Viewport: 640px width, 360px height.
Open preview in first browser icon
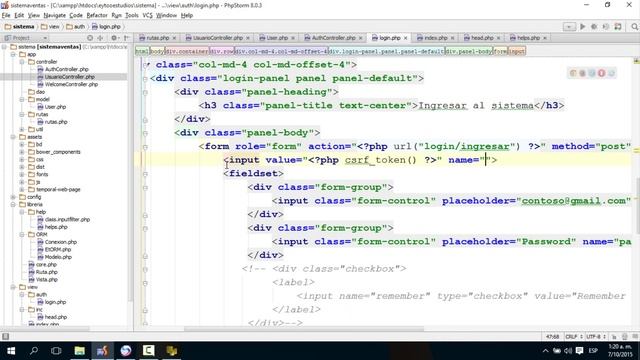coord(573,73)
